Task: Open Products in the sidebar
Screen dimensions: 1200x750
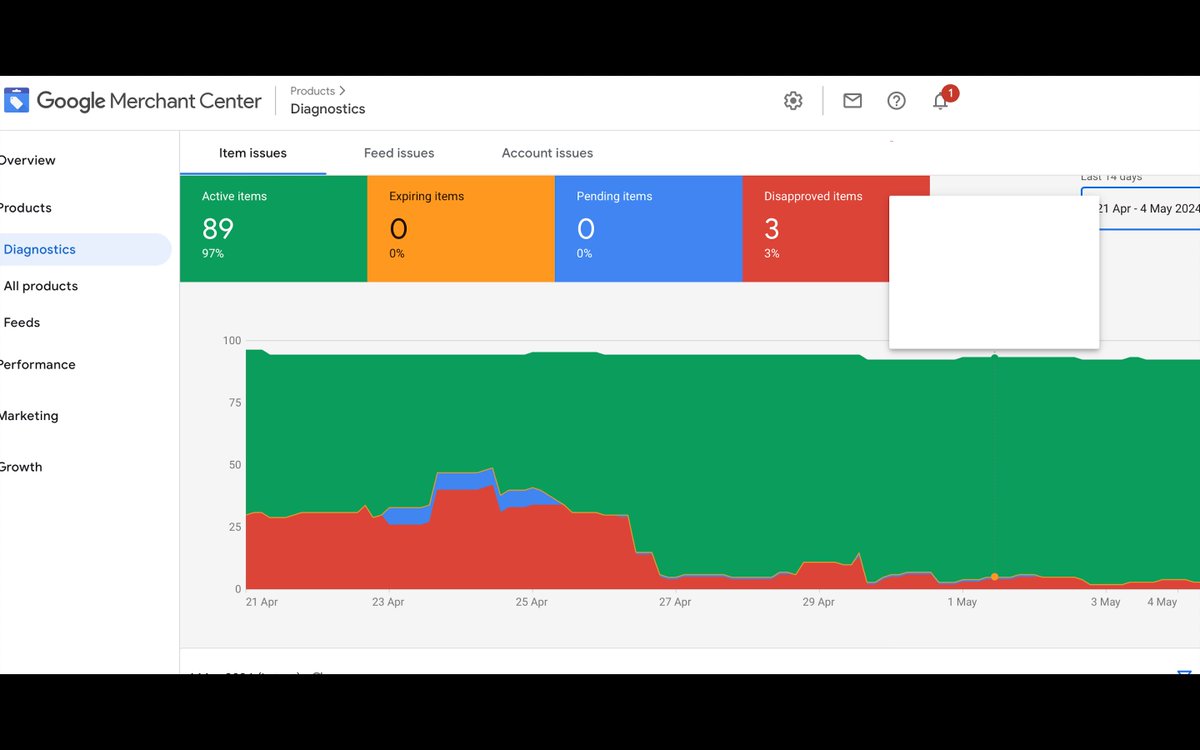Action: pyautogui.click(x=26, y=208)
